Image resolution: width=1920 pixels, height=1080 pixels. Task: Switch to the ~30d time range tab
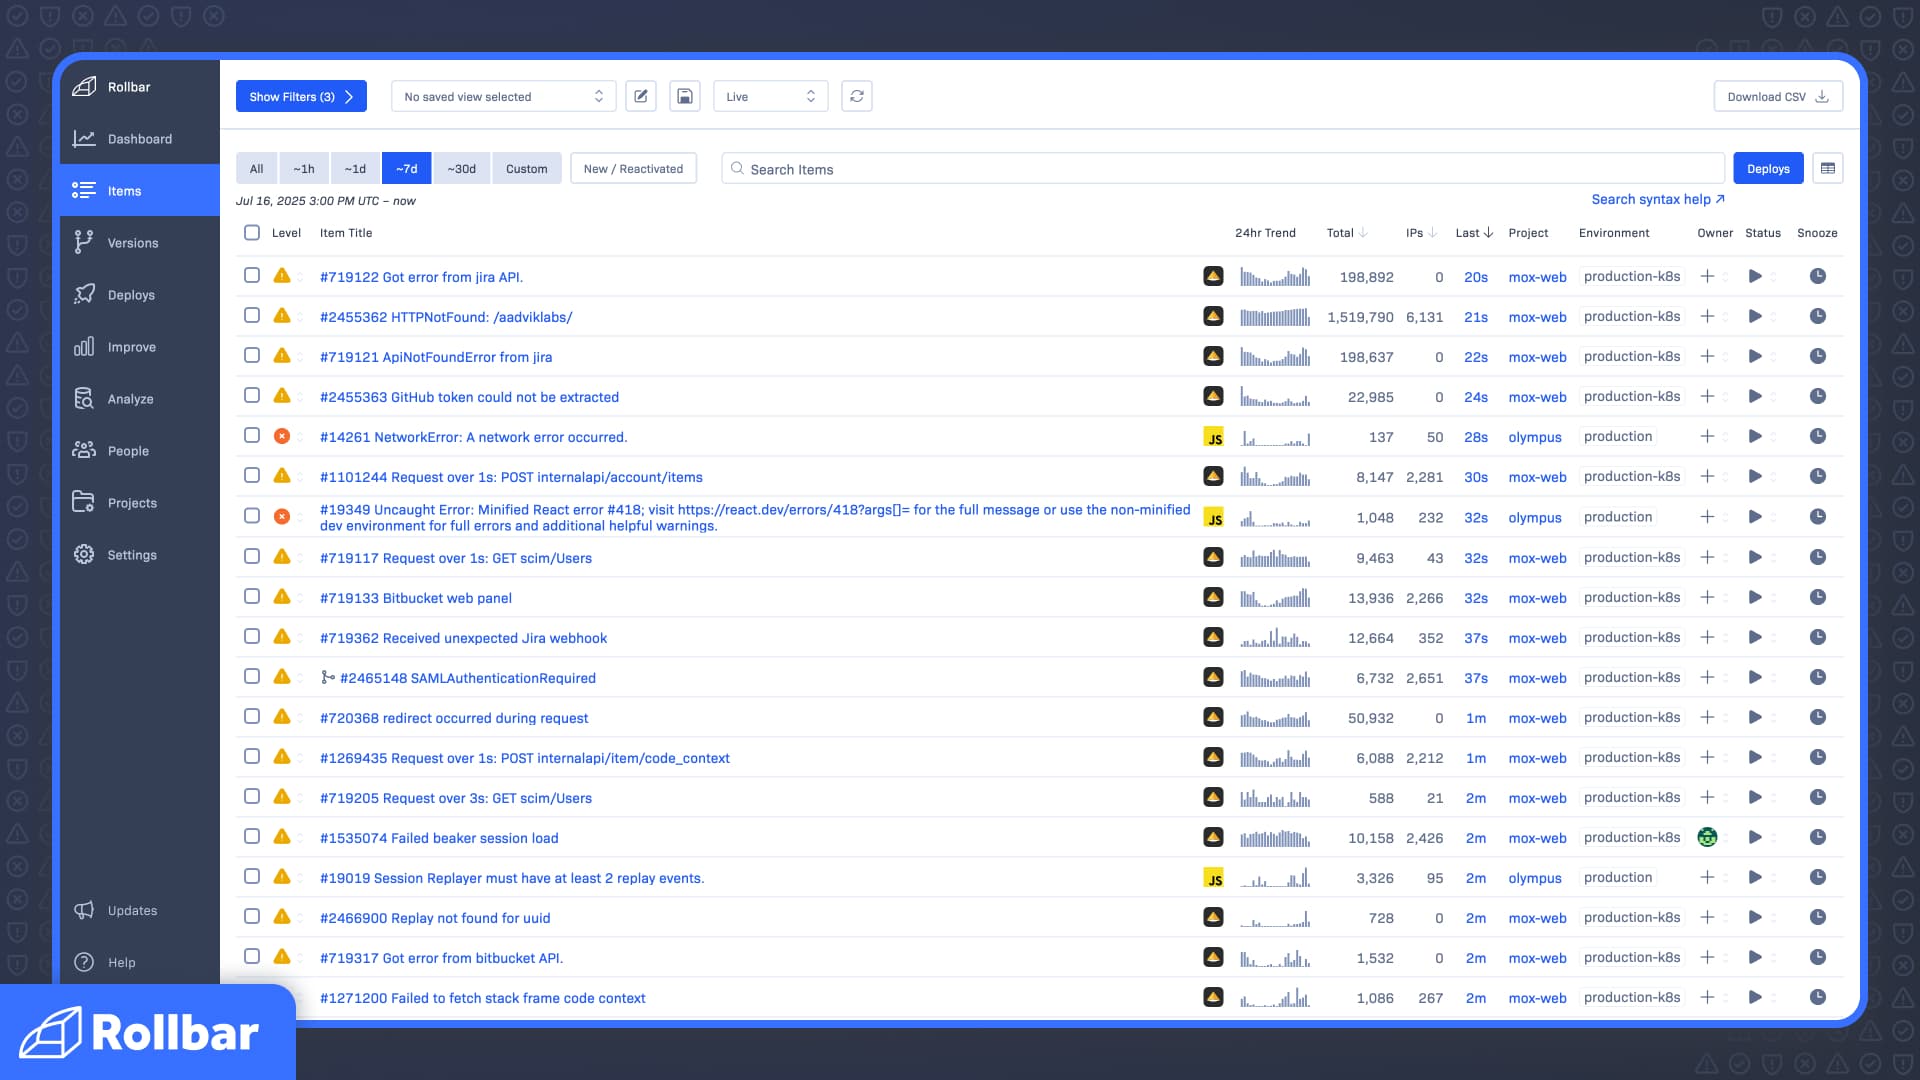point(461,169)
